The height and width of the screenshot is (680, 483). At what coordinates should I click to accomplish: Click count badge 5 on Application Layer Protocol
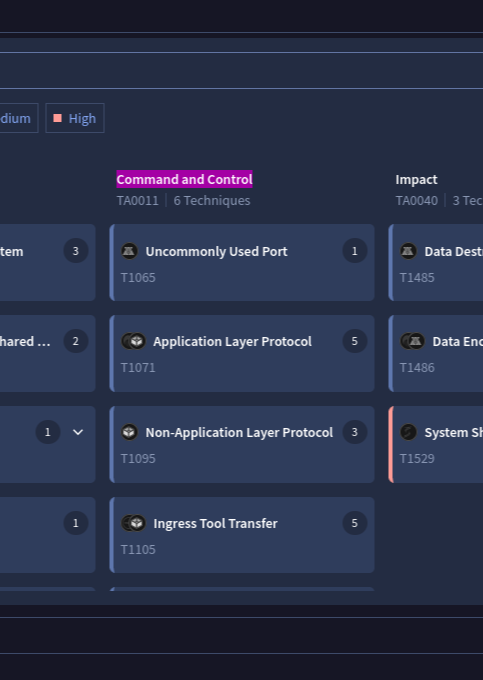point(355,341)
